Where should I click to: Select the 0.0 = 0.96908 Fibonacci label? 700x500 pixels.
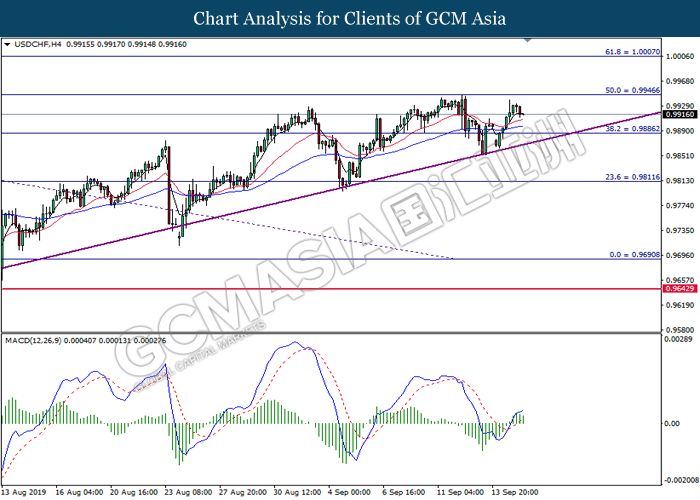tap(634, 254)
